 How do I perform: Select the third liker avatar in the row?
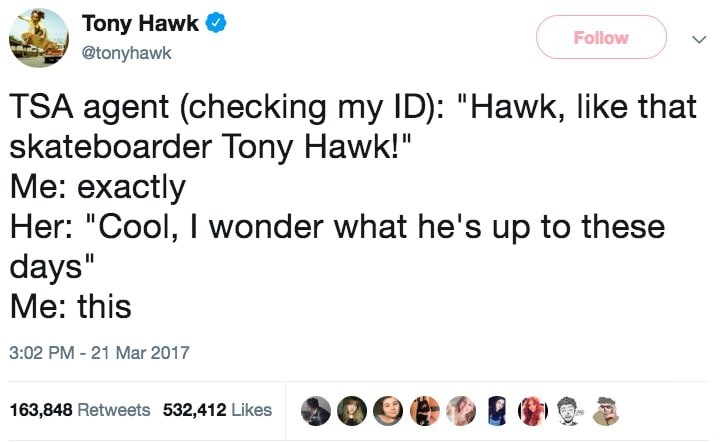(388, 410)
